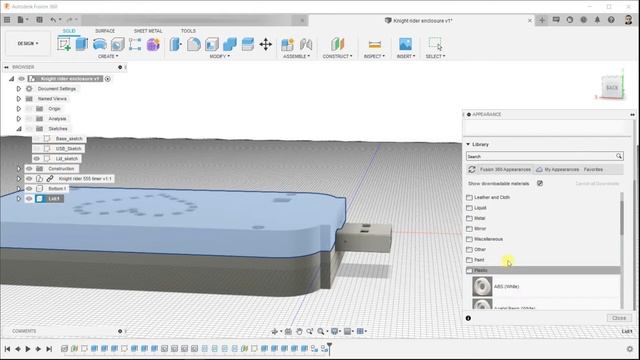The height and width of the screenshot is (360, 640).
Task: Open the notifications bell icon
Action: click(x=597, y=20)
